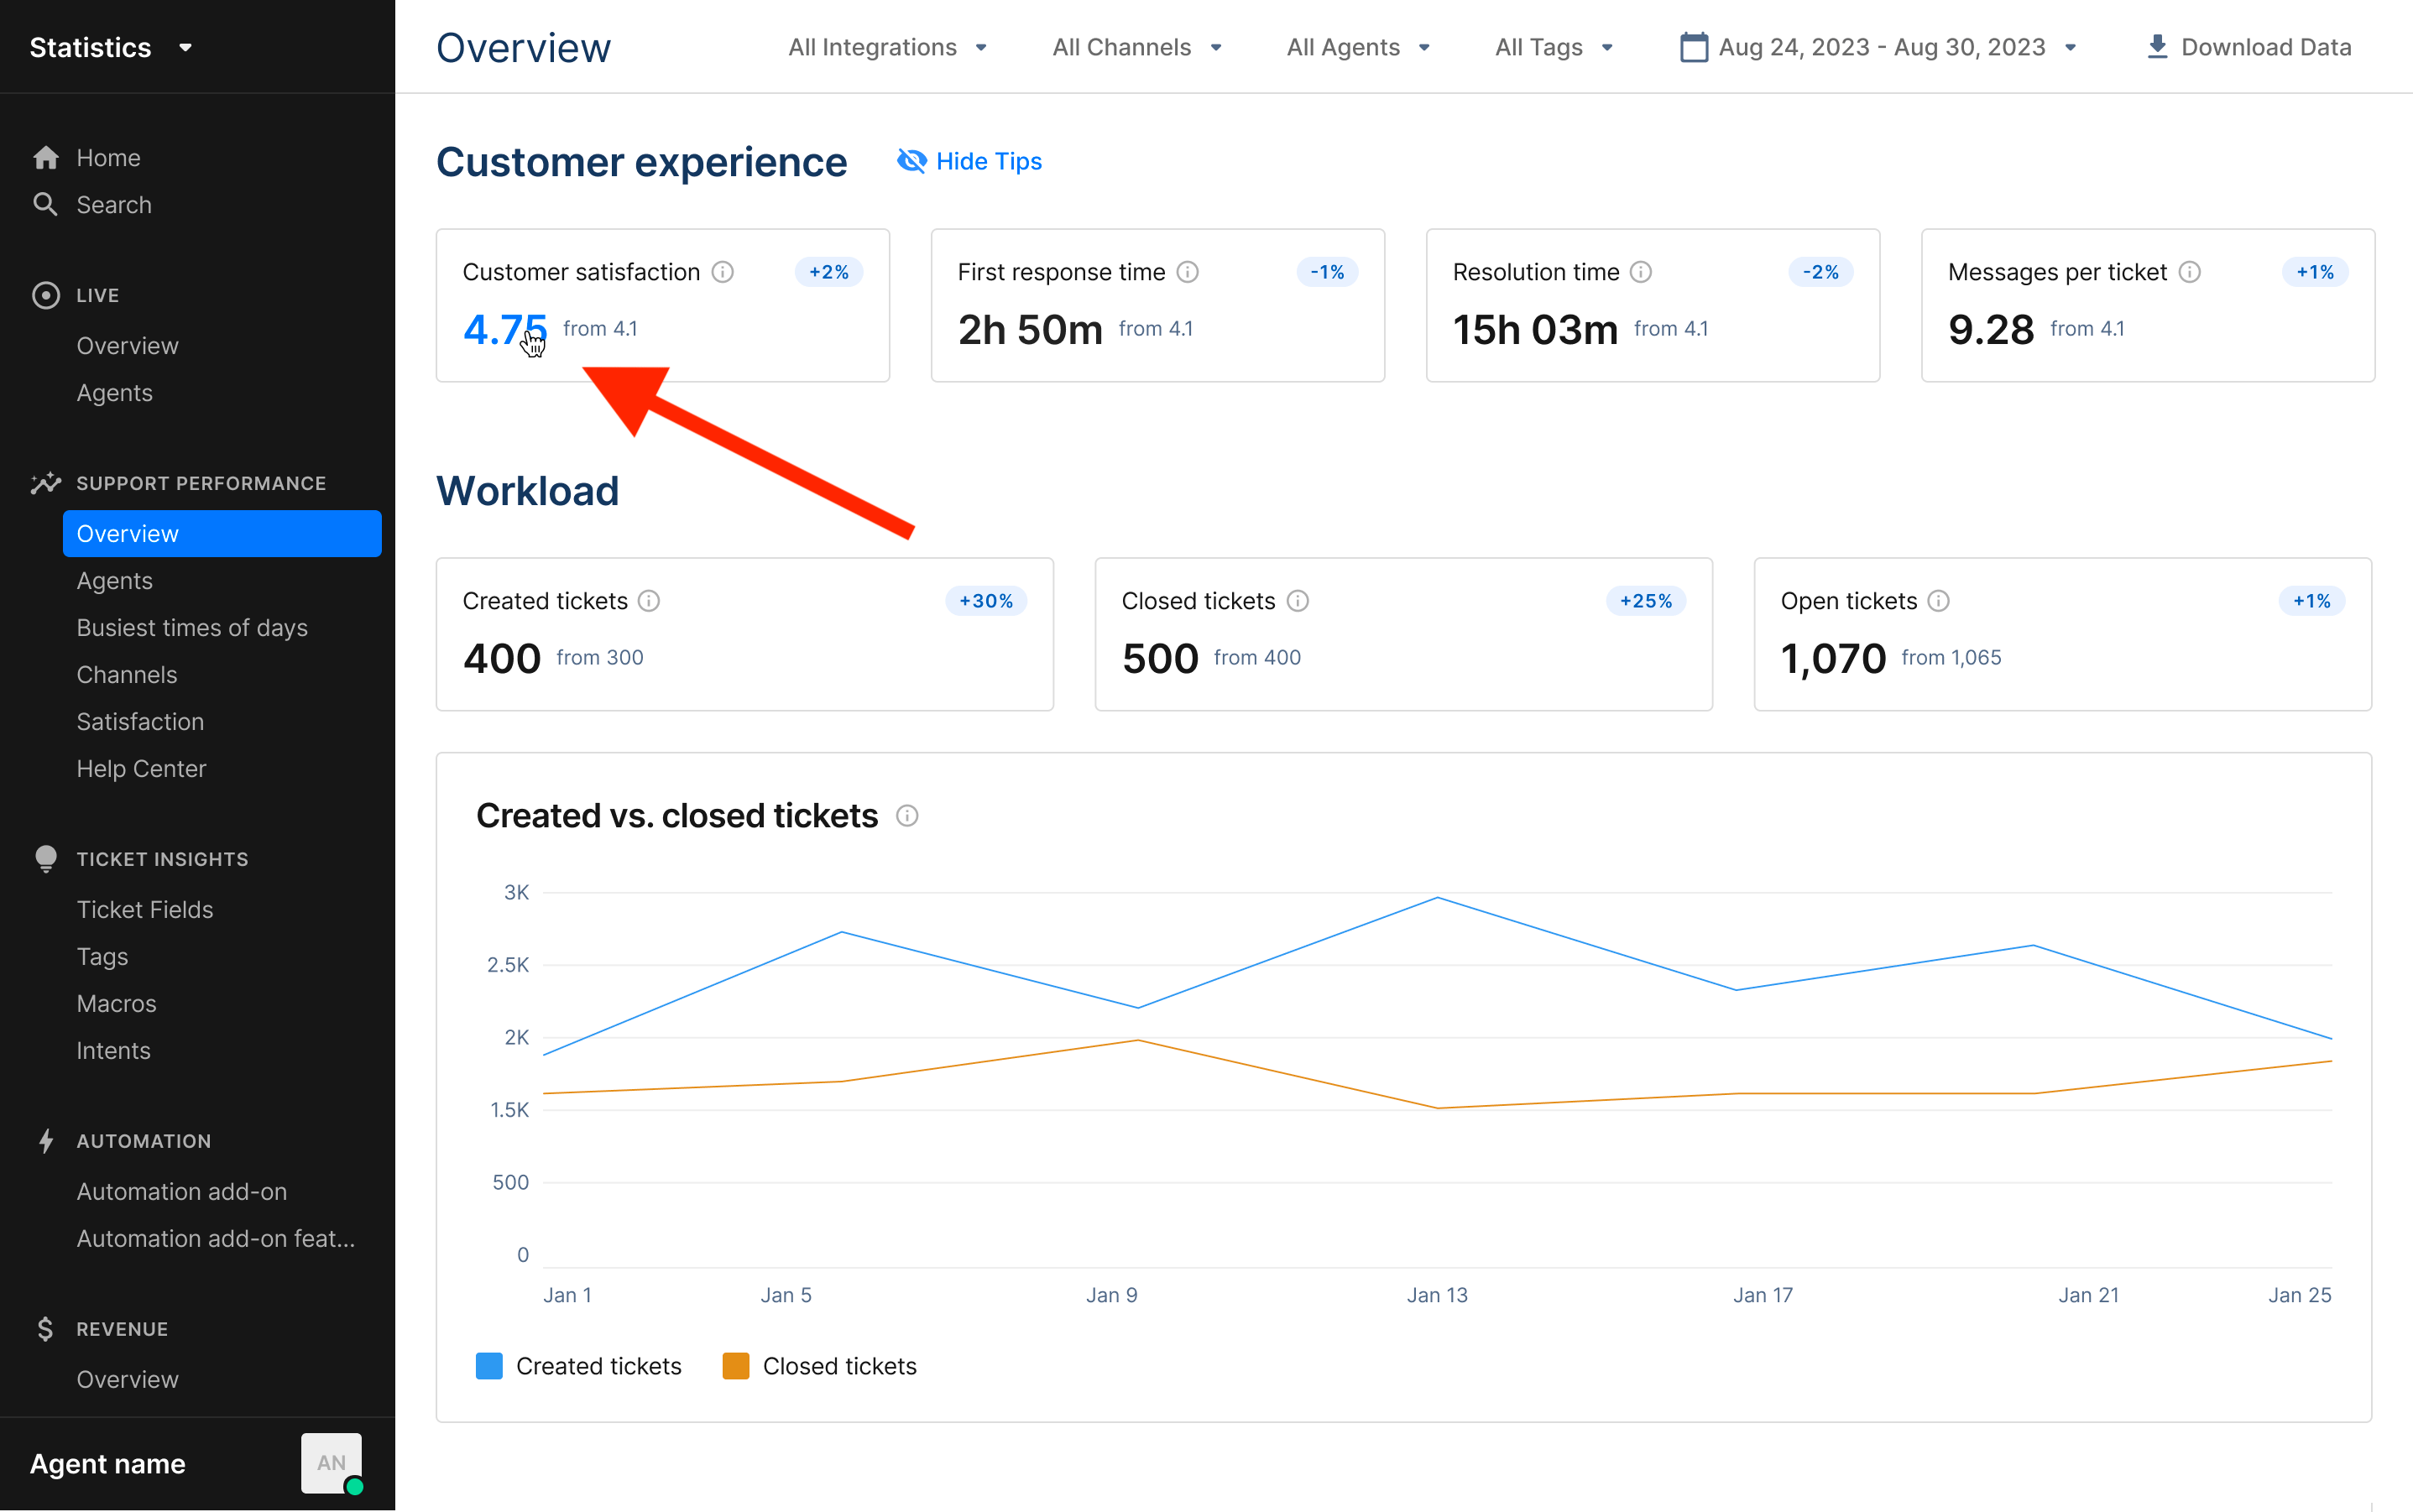The width and height of the screenshot is (2413, 1512).
Task: Open the Statistics dropdown menu
Action: pos(111,47)
